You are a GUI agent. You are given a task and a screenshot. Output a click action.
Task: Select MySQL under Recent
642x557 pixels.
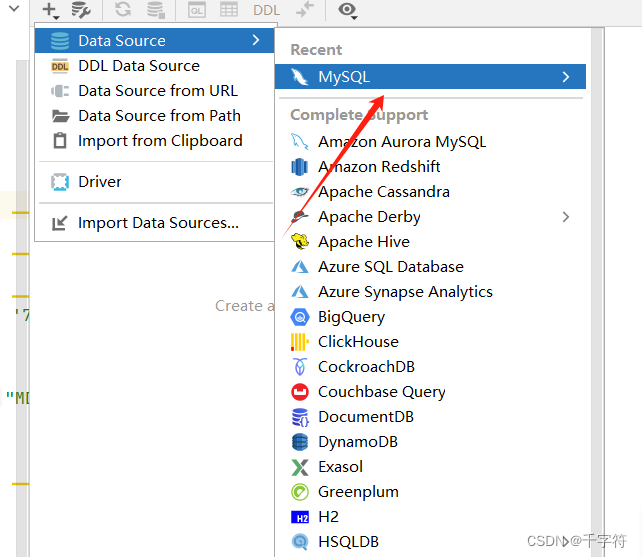tap(430, 77)
